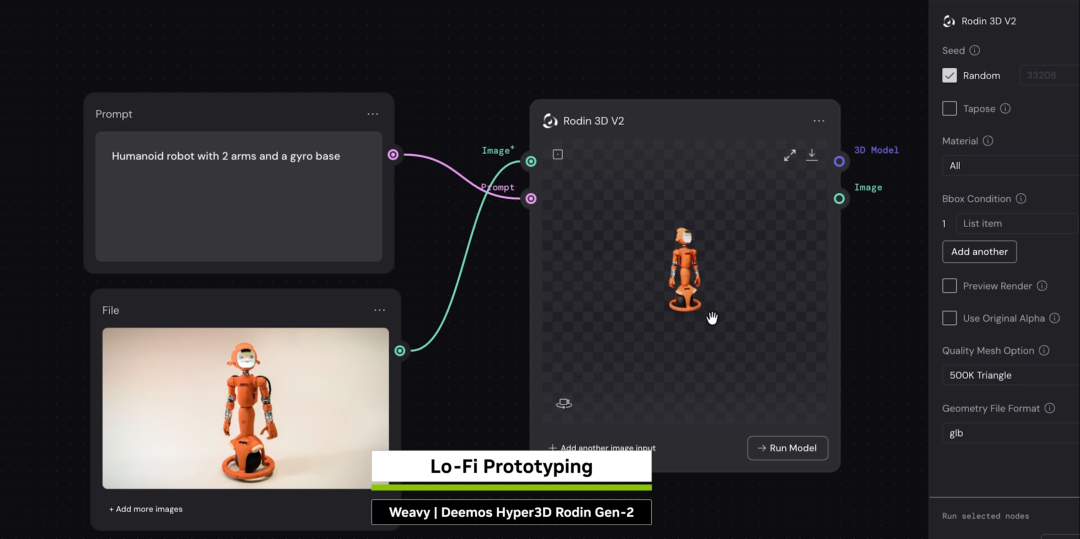Open the Prompt node three-dot menu
The image size is (1080, 539).
coord(372,114)
